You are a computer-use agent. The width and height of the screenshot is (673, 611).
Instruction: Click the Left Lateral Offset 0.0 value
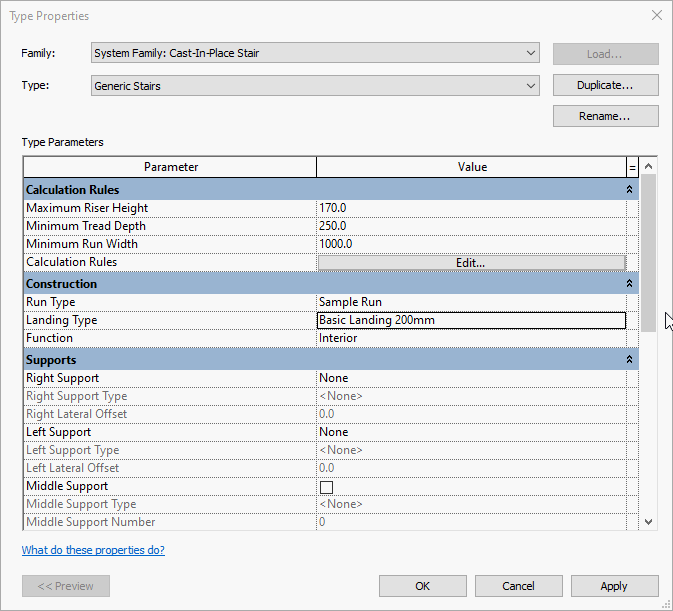click(471, 468)
